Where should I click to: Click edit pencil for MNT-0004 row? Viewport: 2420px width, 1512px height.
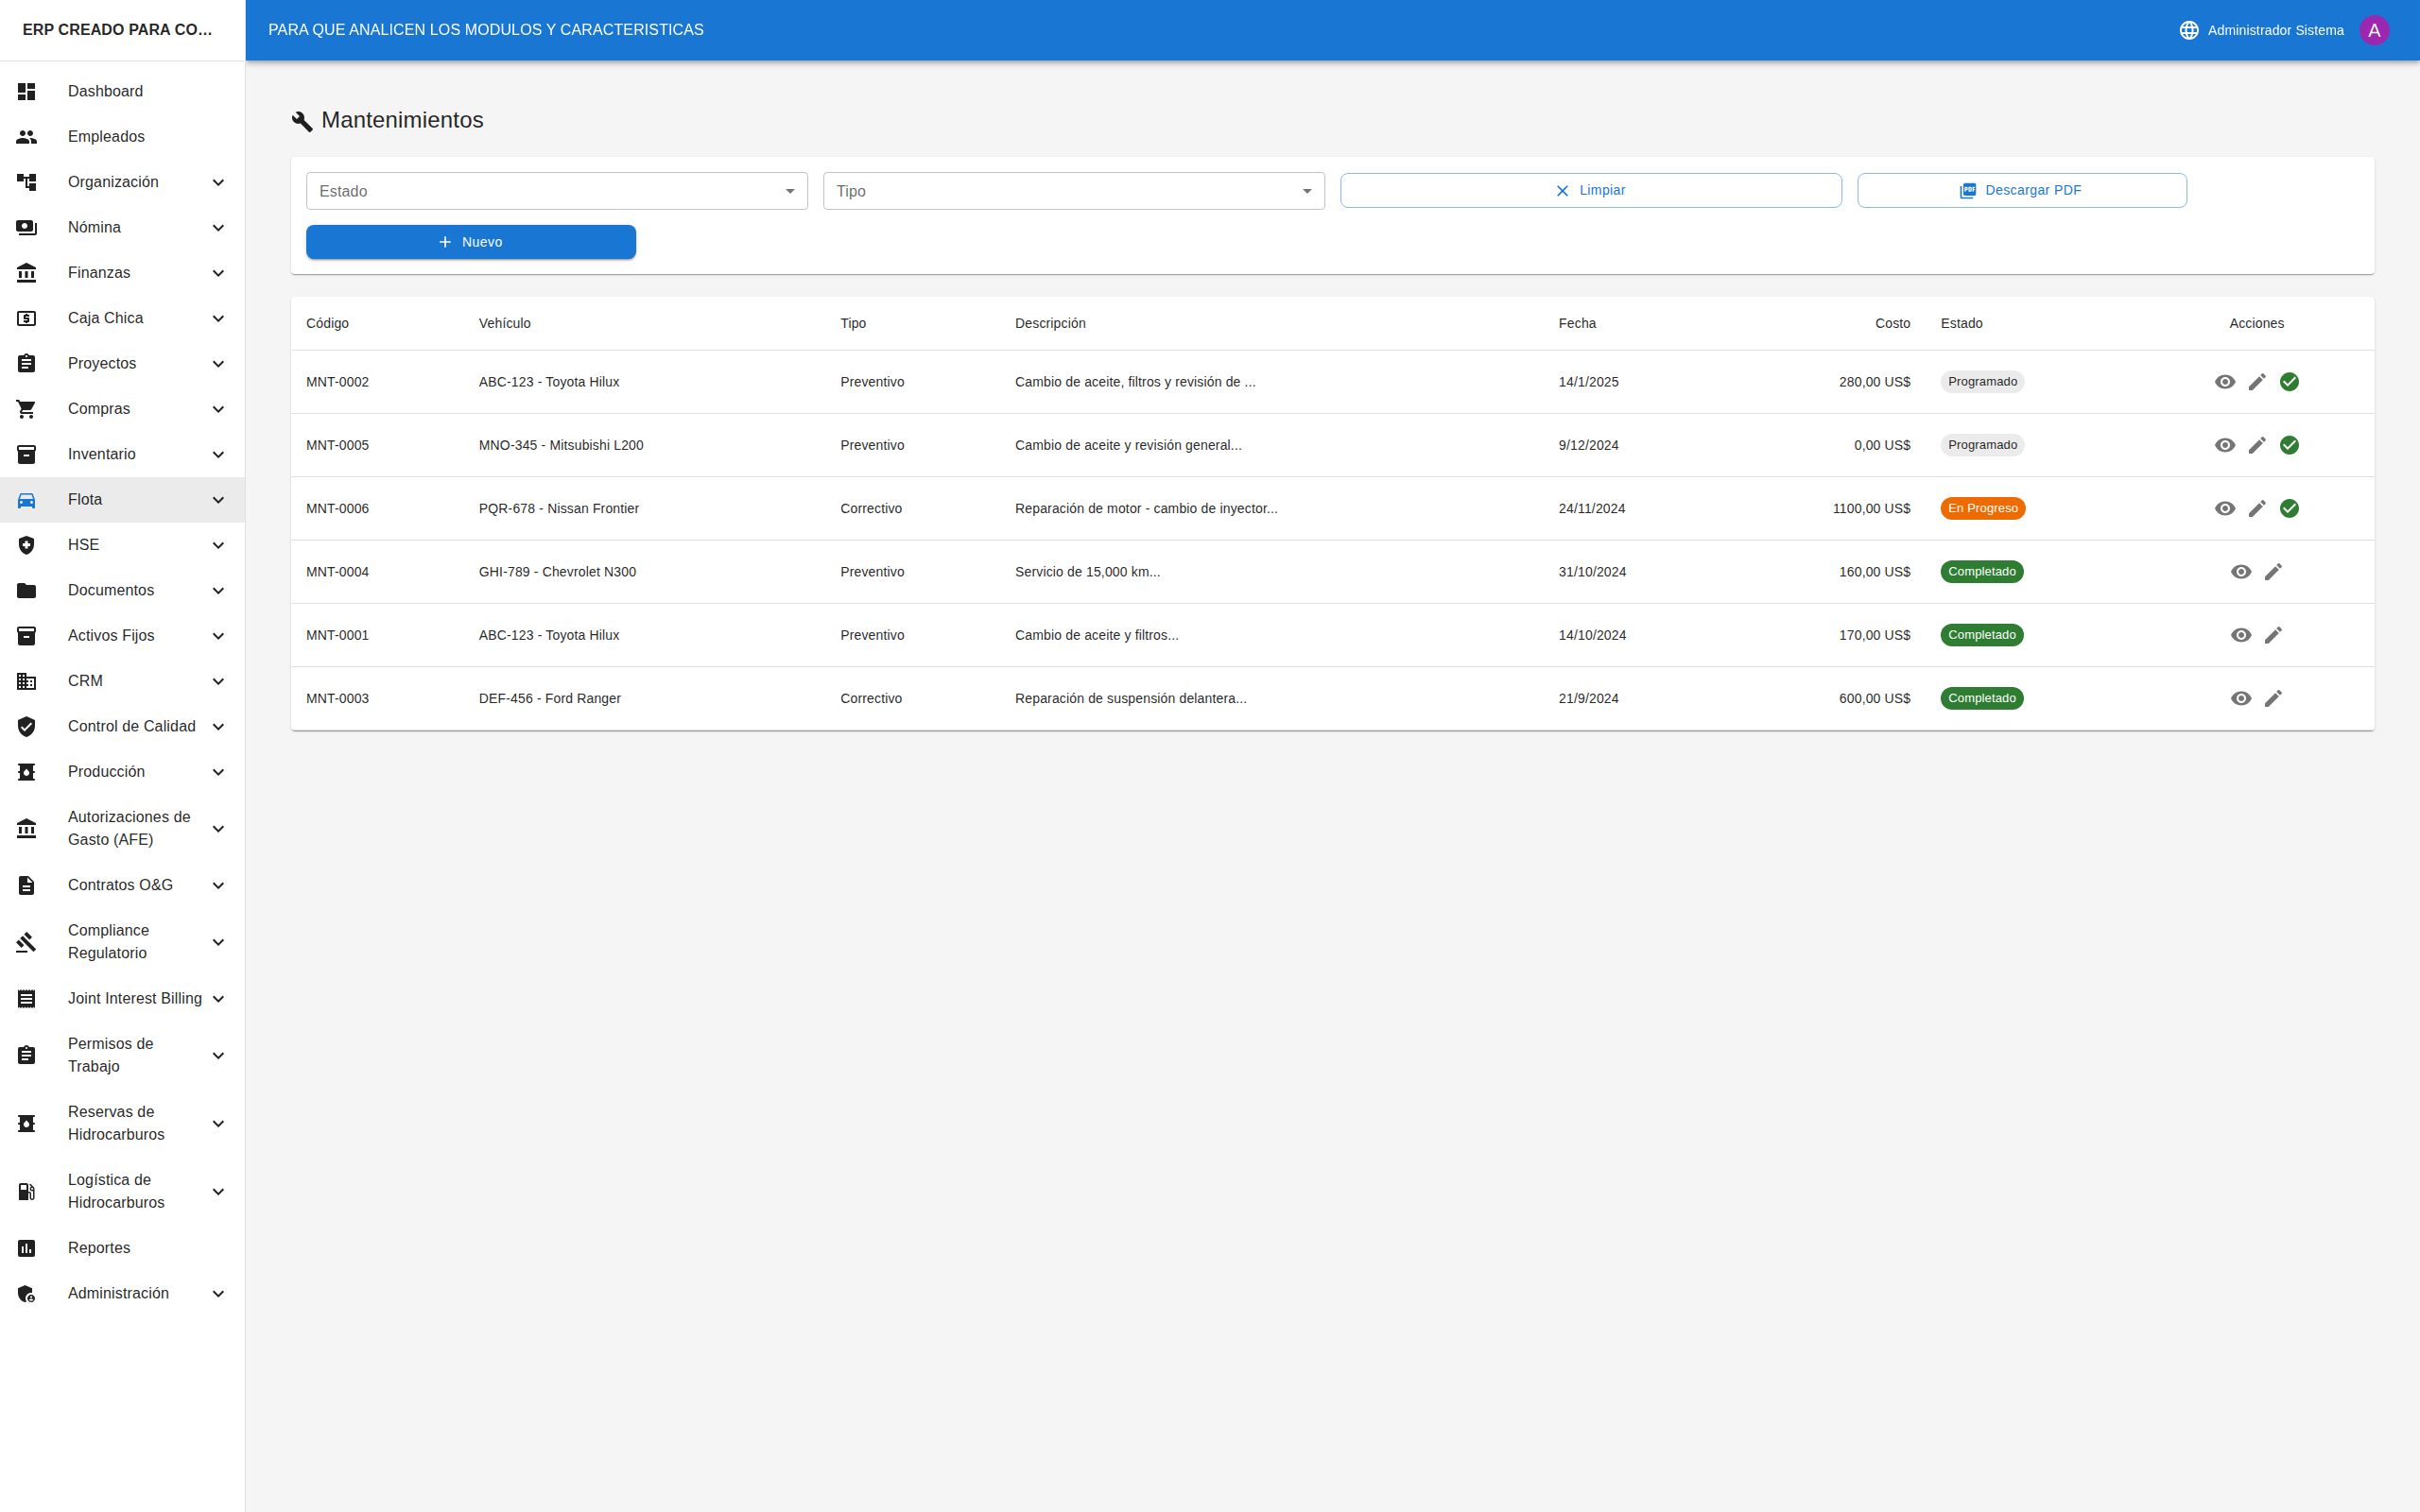pos(2273,572)
